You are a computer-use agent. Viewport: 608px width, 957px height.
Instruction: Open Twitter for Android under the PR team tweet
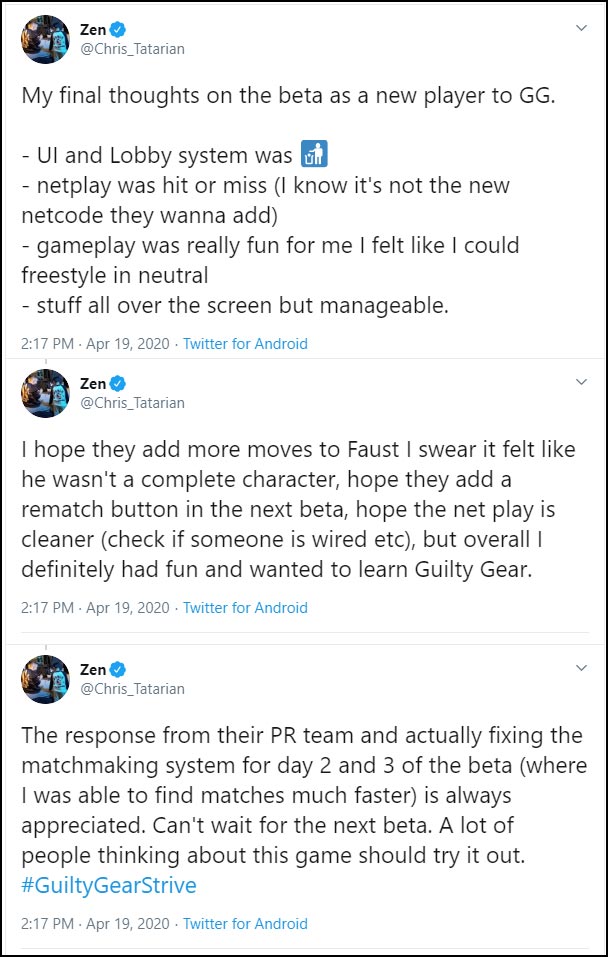245,924
